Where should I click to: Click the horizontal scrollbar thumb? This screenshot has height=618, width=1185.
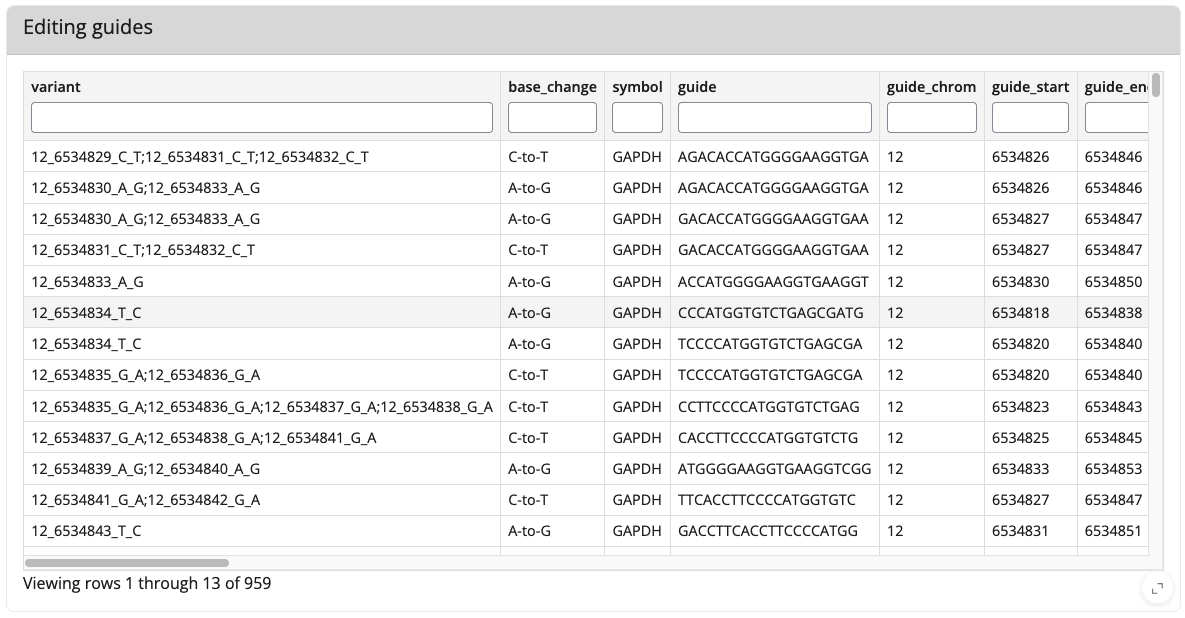[127, 563]
